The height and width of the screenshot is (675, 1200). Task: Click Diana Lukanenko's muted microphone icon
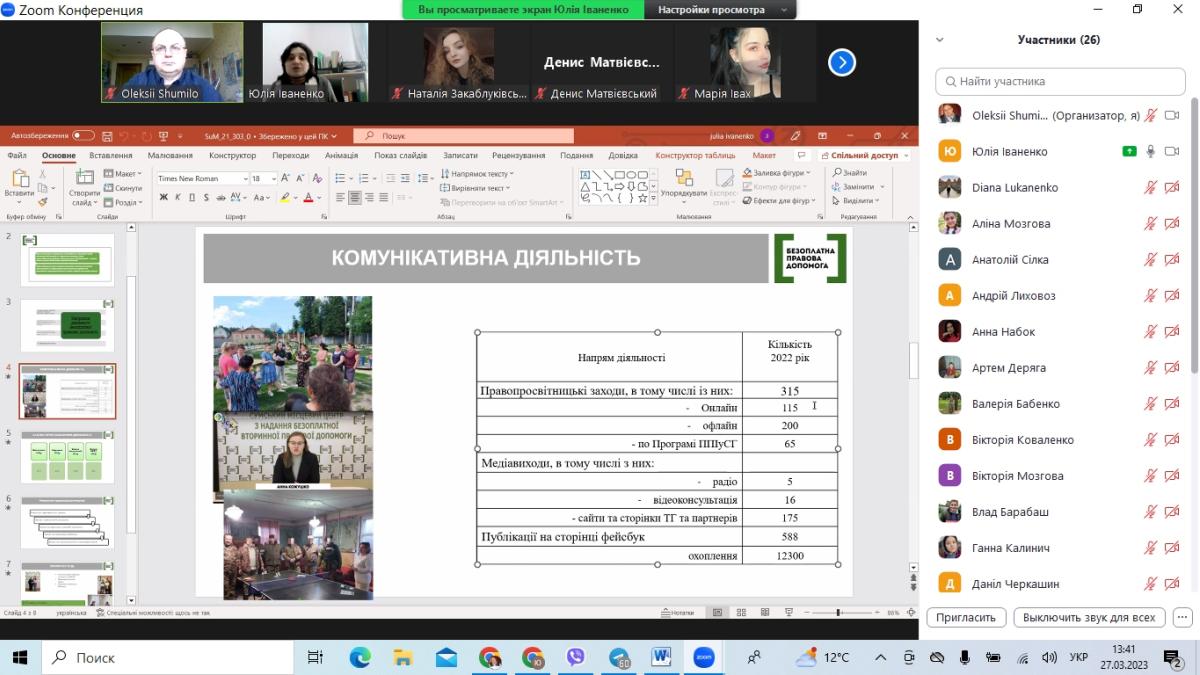point(1151,187)
